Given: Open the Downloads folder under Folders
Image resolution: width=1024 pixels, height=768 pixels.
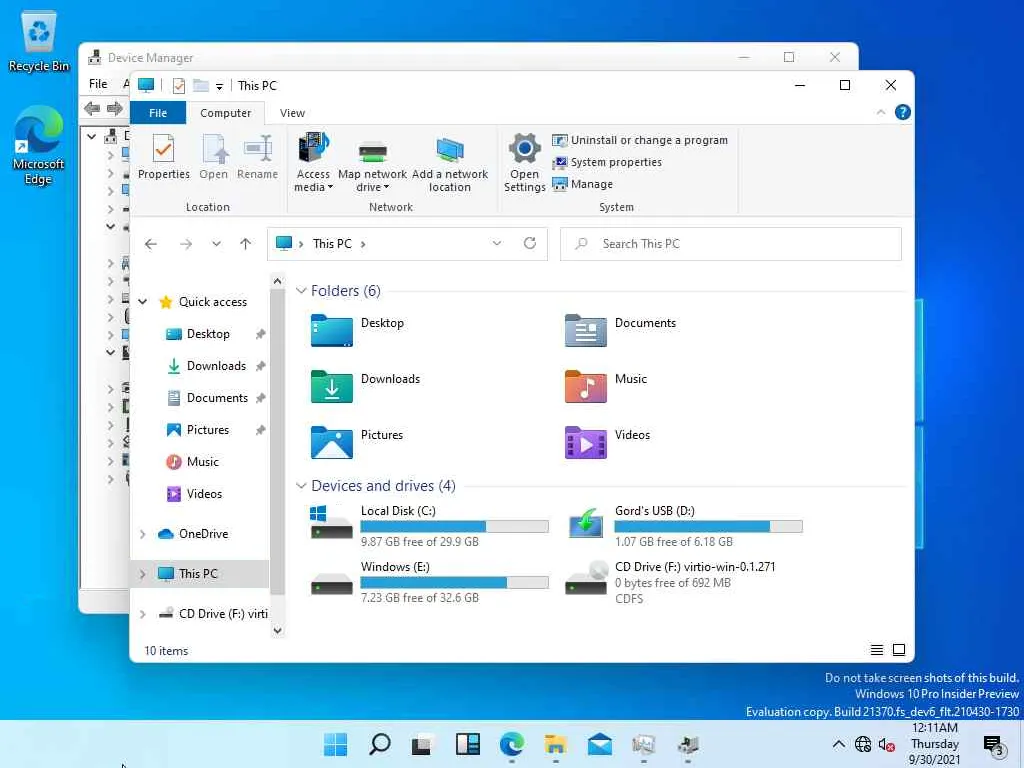Looking at the screenshot, I should [x=365, y=386].
